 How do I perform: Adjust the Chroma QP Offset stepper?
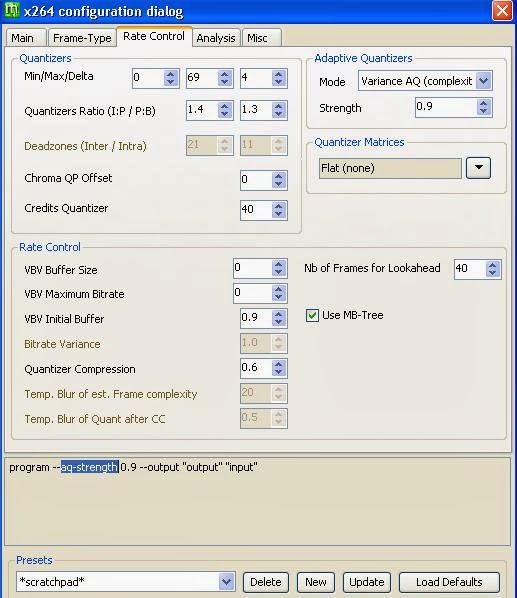(x=279, y=180)
